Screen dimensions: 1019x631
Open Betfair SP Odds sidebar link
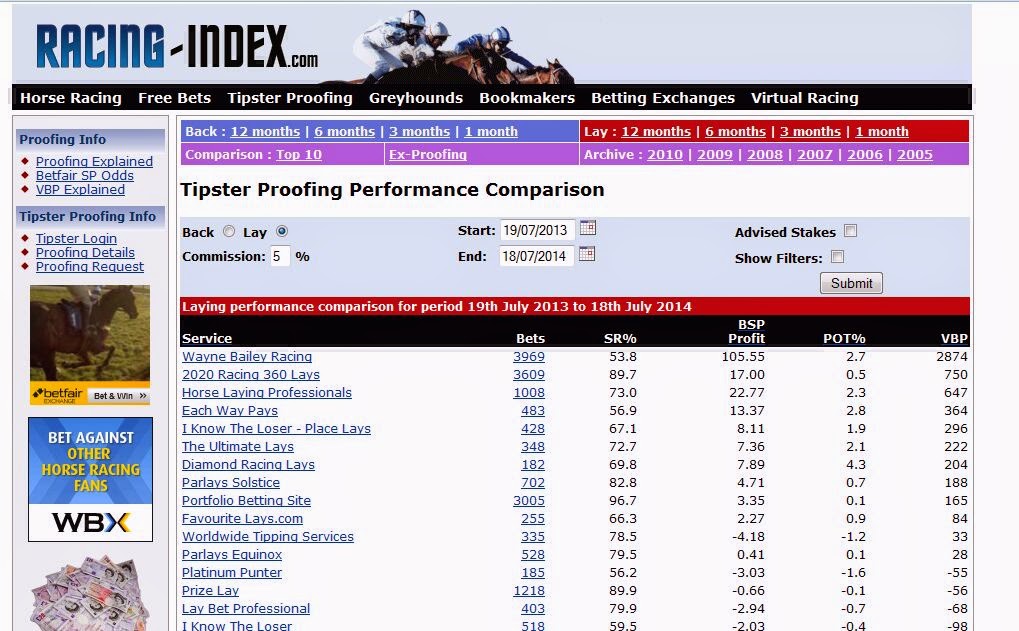84,175
